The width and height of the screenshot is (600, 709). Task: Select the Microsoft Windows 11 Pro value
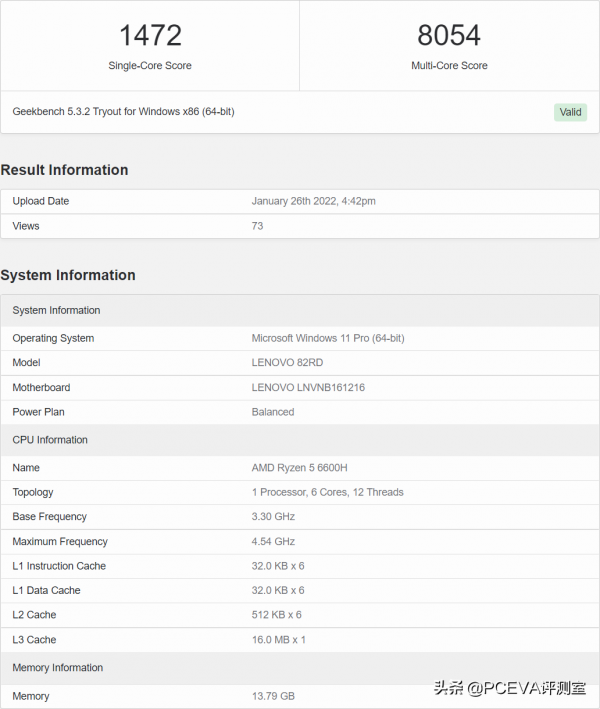pos(327,338)
